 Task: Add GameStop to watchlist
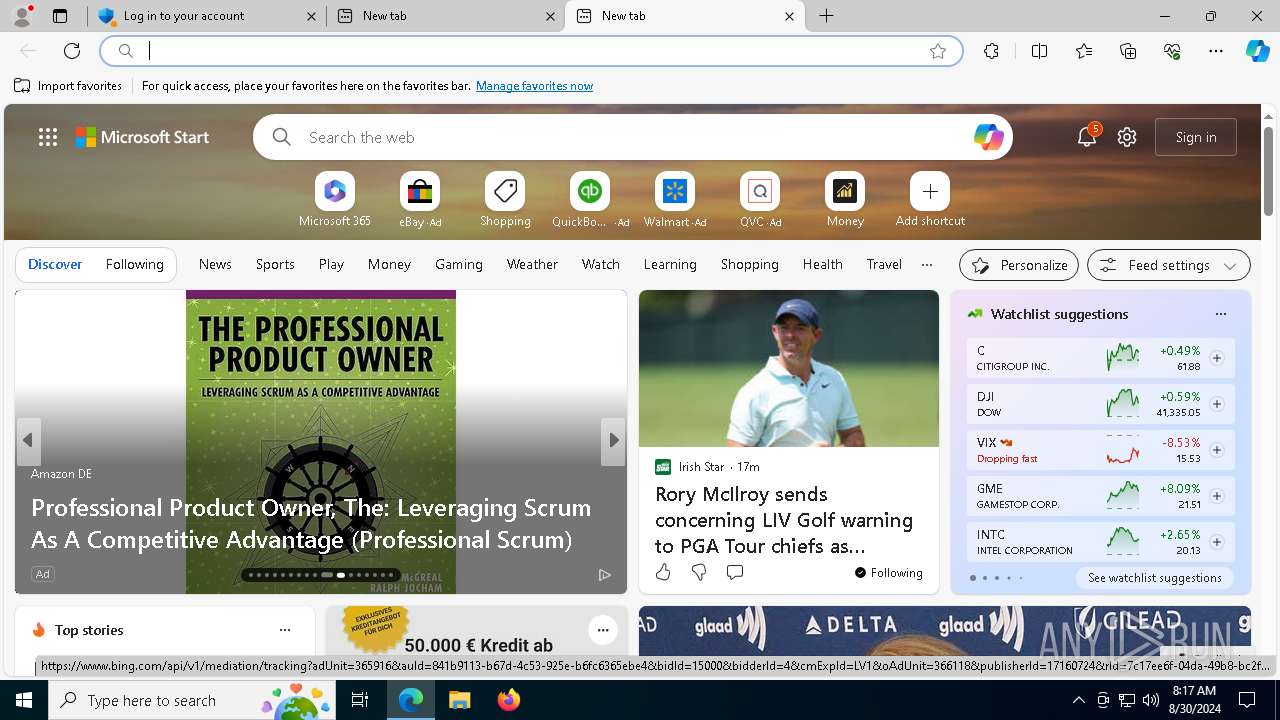[1217, 496]
